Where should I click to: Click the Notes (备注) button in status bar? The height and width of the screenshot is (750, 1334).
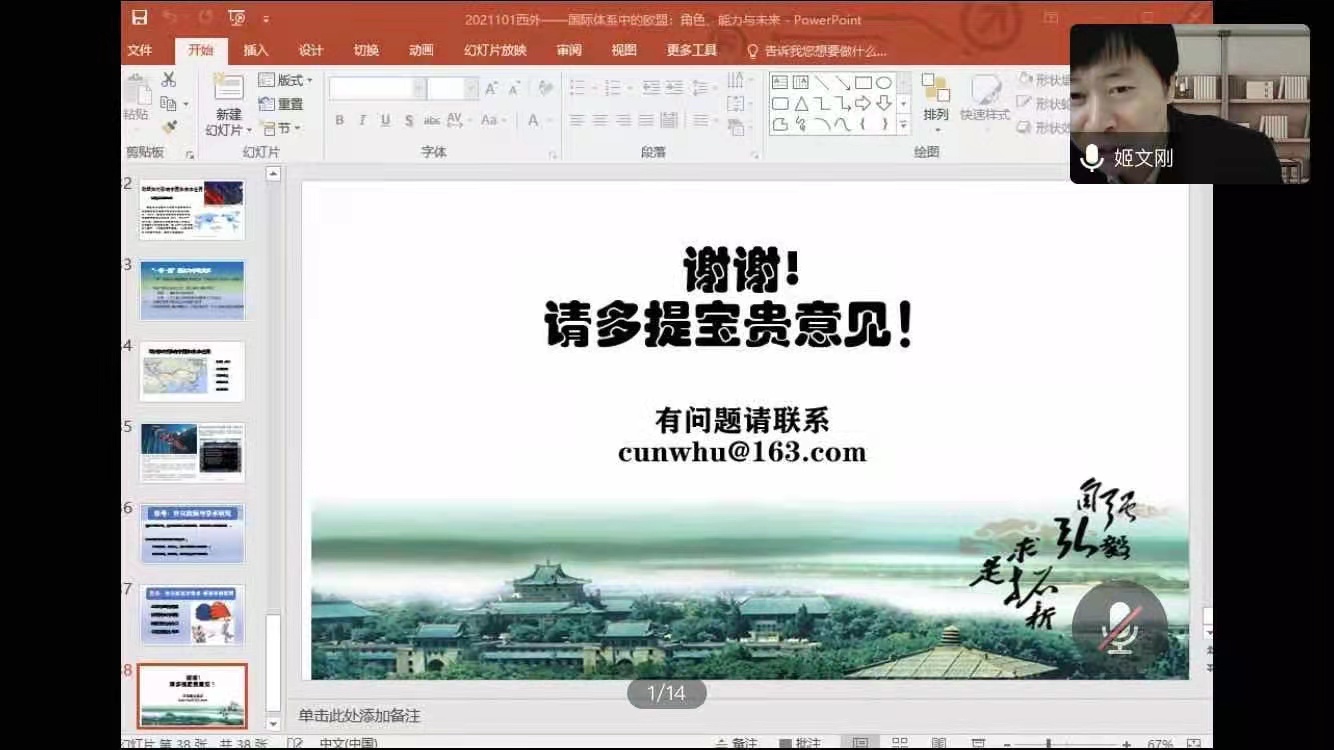(x=737, y=743)
